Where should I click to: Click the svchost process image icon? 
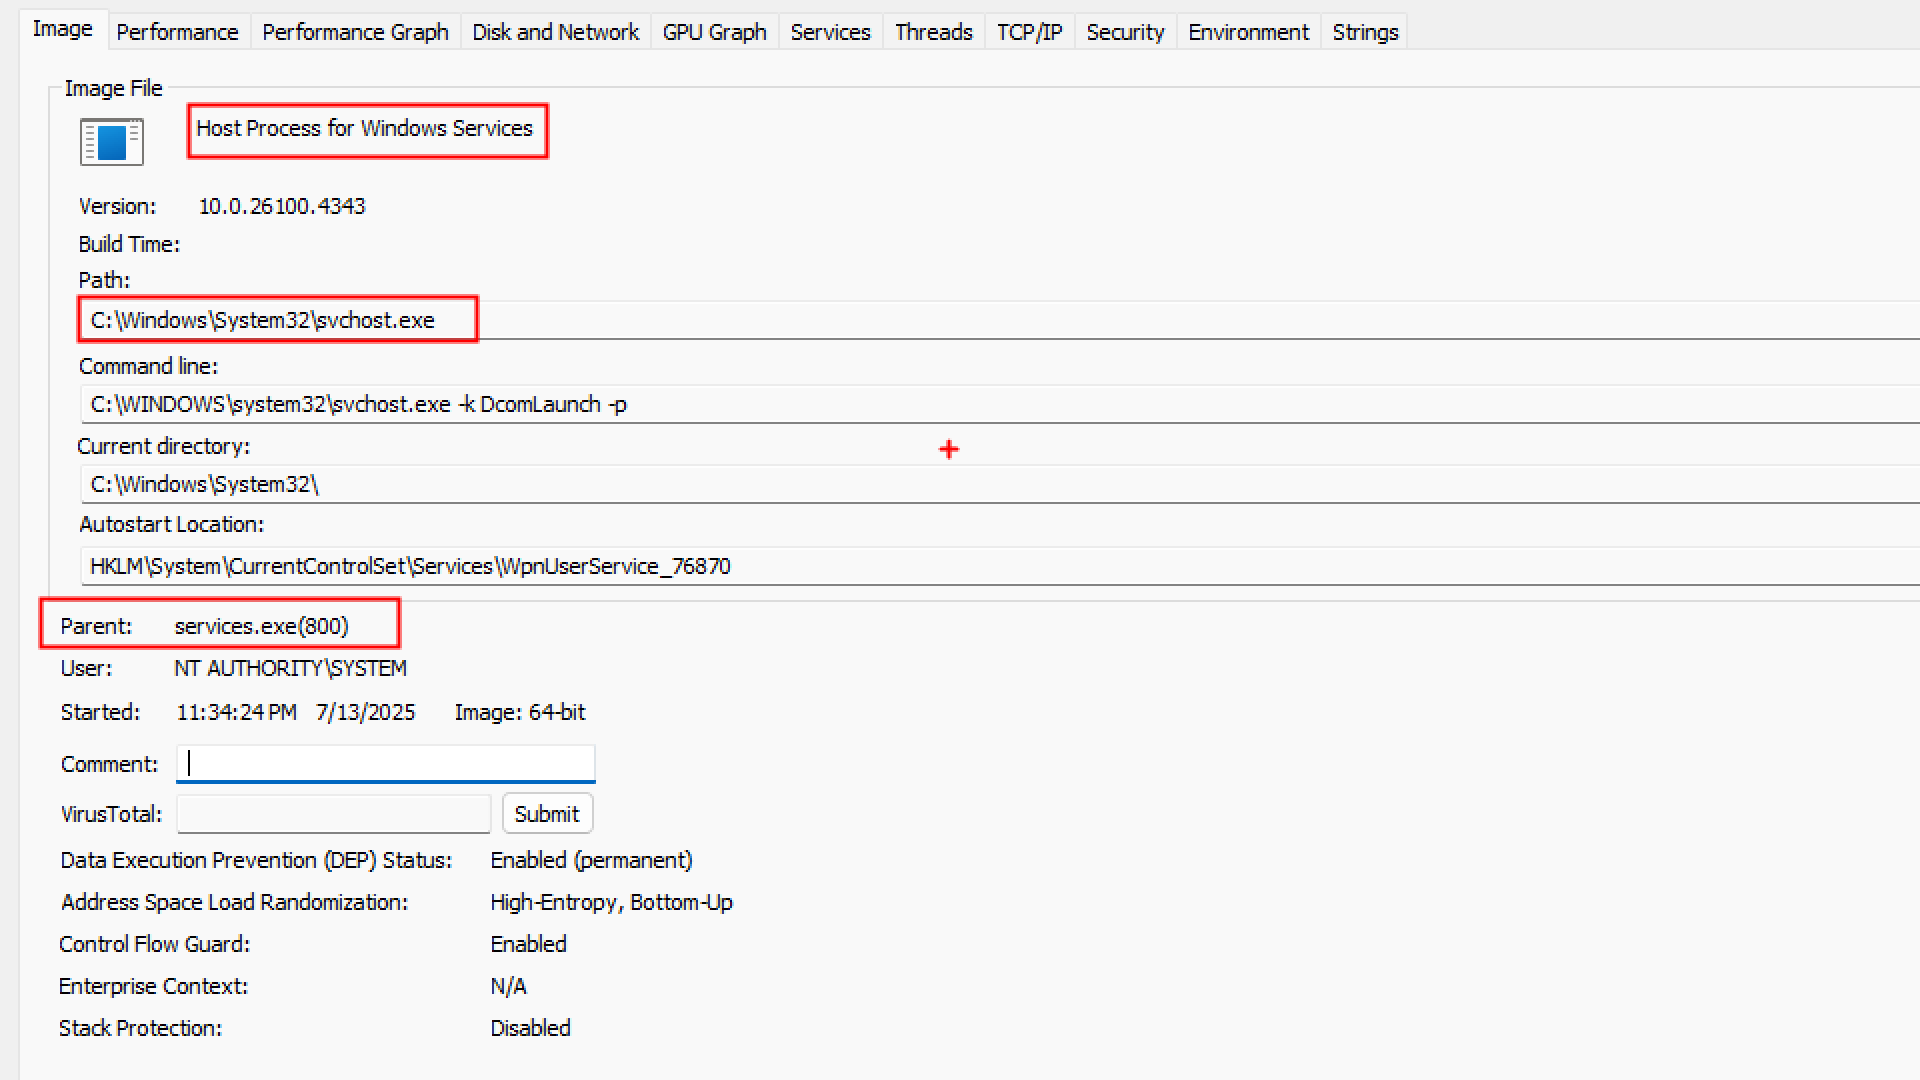pyautogui.click(x=111, y=142)
